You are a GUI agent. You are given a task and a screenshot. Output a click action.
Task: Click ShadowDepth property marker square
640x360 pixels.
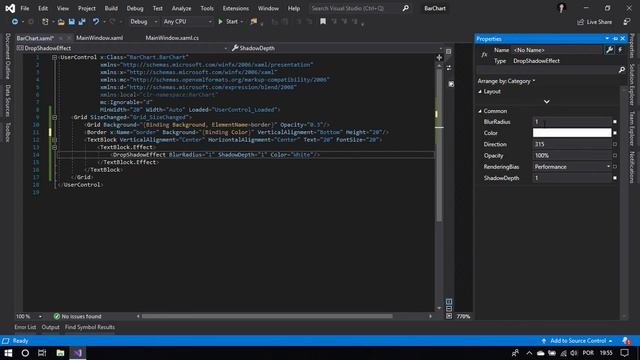615,178
